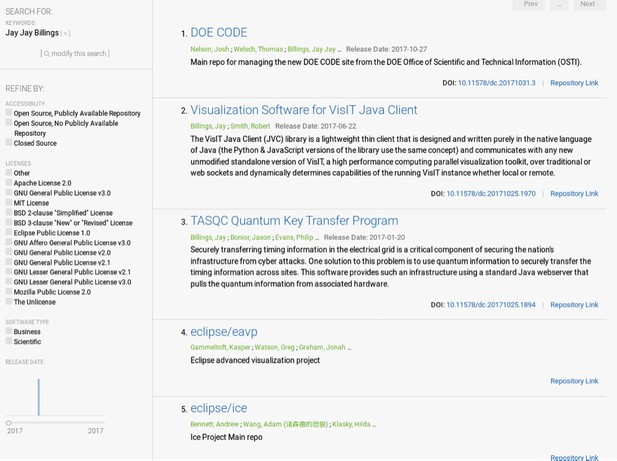Screen dimensions: 617x461
Task: Check GNU General Public License v2.0
Action: [9, 252]
